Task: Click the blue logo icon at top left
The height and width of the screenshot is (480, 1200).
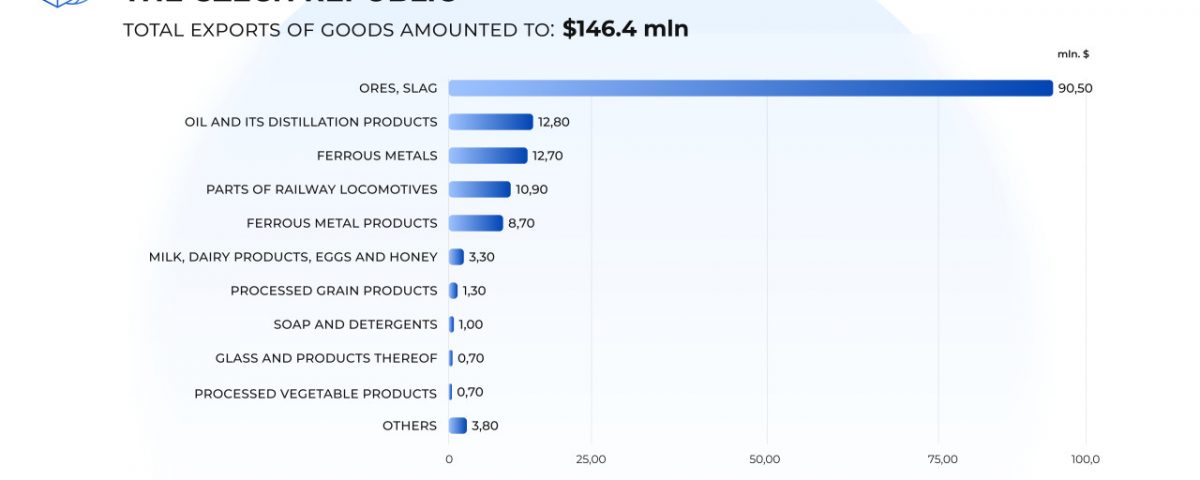Action: point(66,4)
